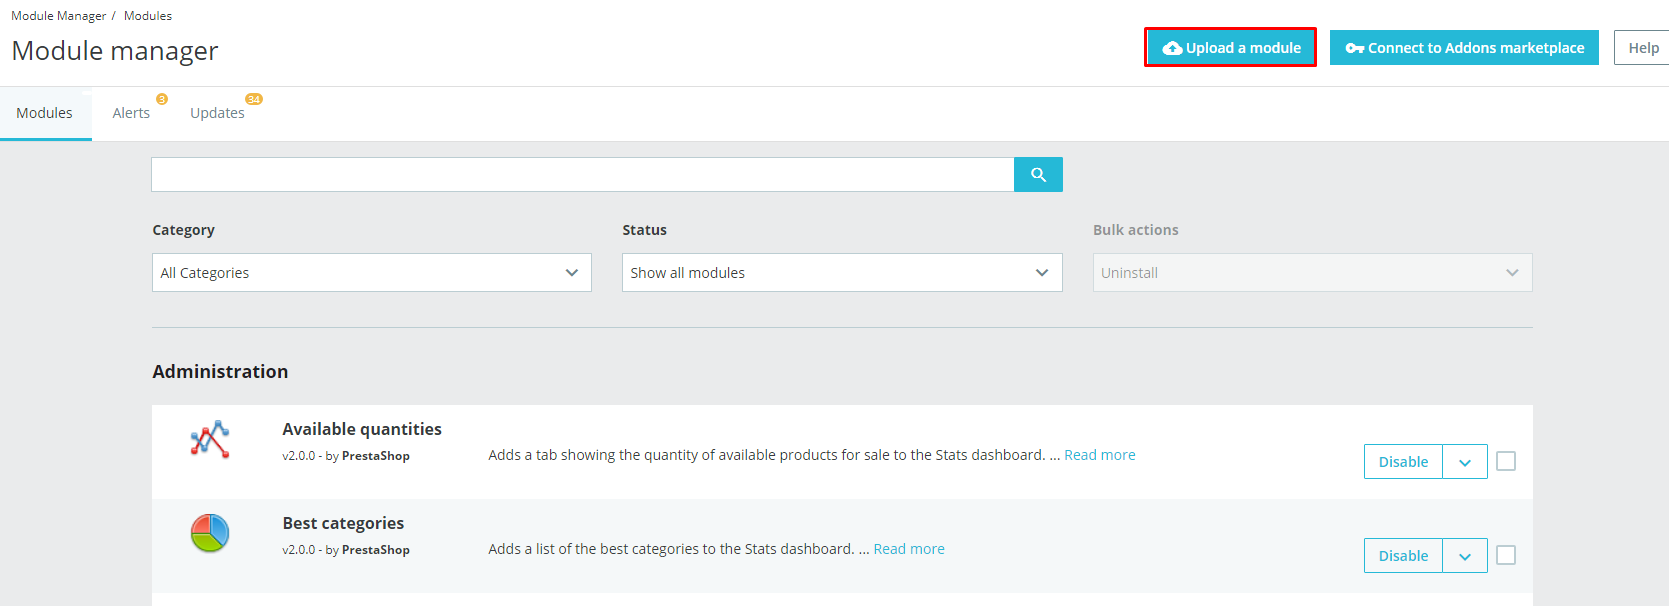Select the Best categories module checkbox
The height and width of the screenshot is (606, 1669).
click(1506, 555)
